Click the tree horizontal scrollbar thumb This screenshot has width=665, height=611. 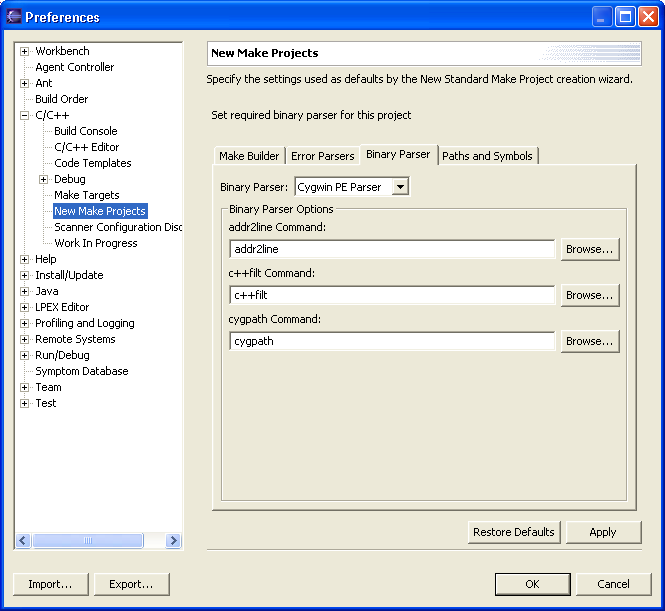[x=88, y=541]
